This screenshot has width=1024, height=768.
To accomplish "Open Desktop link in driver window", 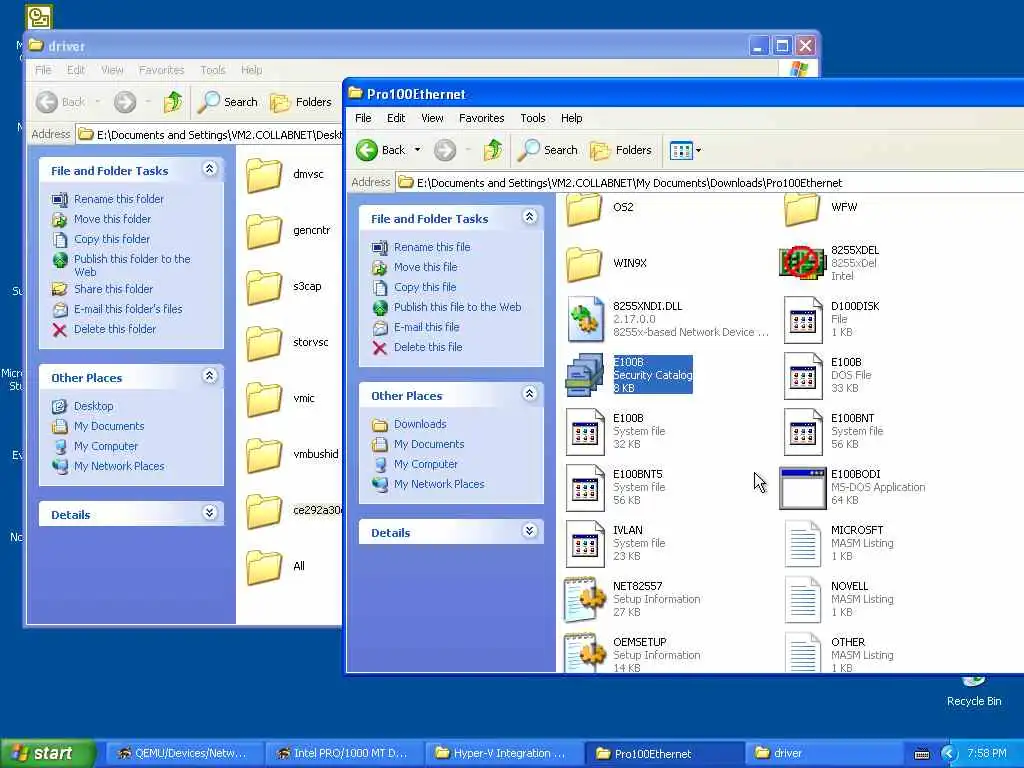I will [x=93, y=406].
